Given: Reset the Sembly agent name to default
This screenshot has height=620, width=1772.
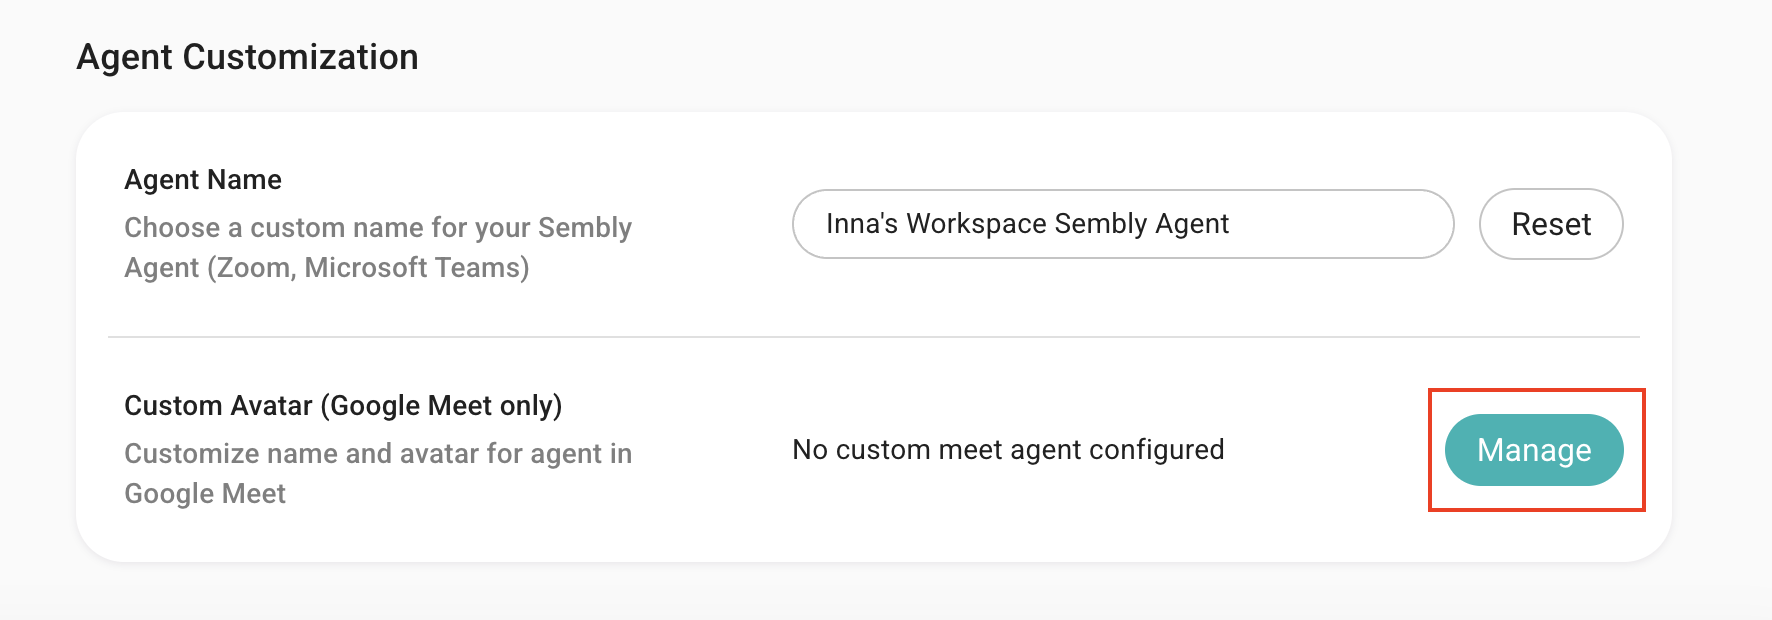Looking at the screenshot, I should click(x=1550, y=224).
